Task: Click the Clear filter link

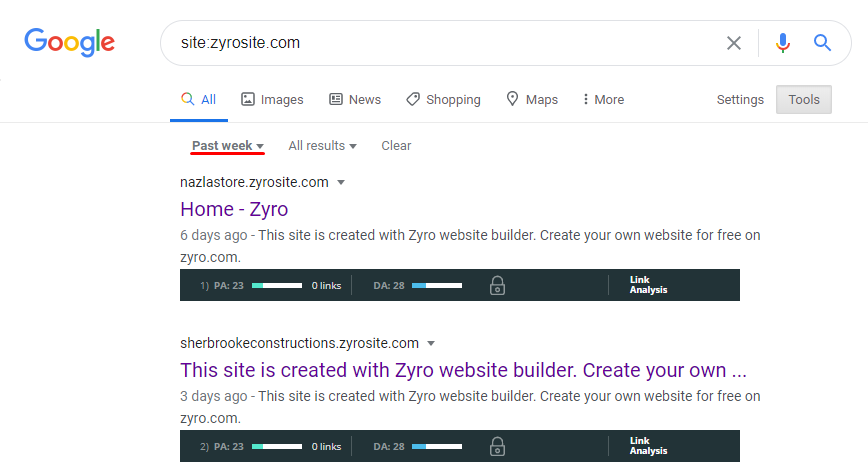Action: [396, 146]
